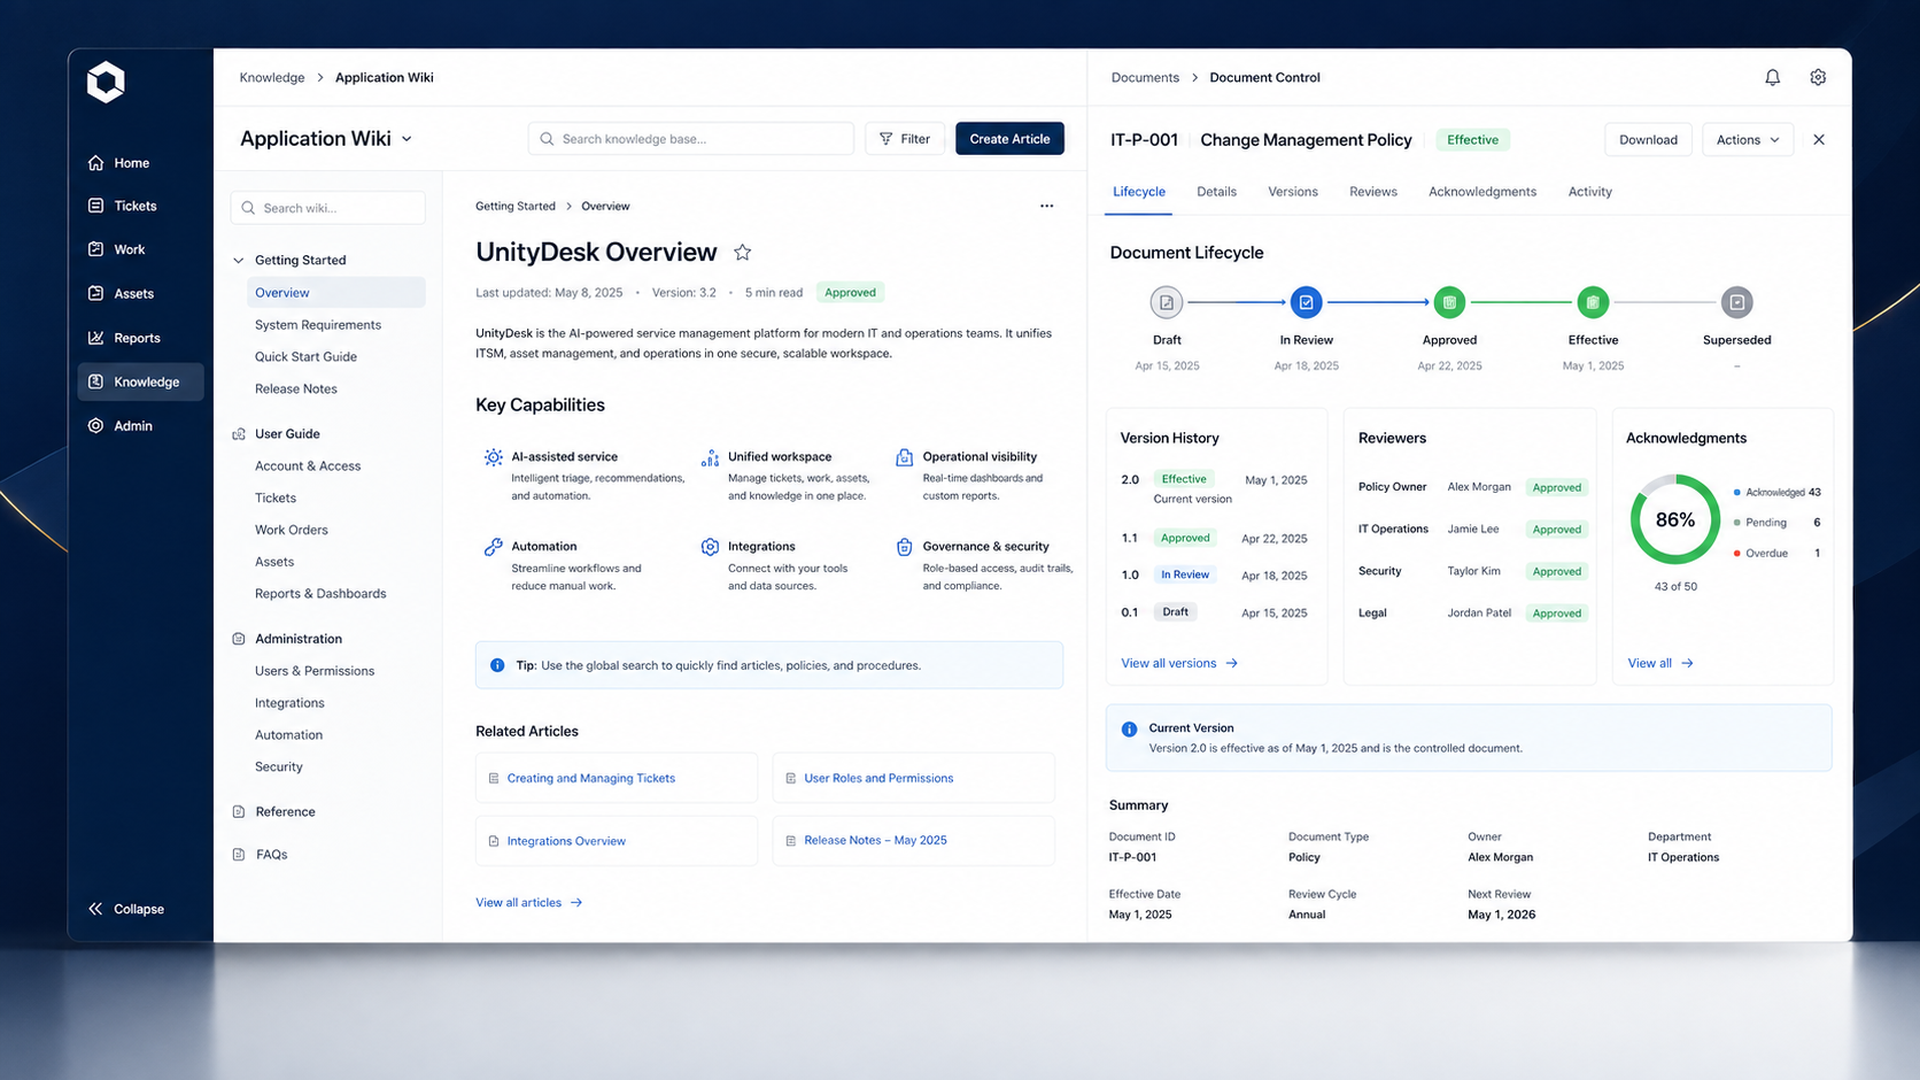Click the Superseded lifecycle stage icon
Screen dimensions: 1920x1080
(x=1737, y=302)
